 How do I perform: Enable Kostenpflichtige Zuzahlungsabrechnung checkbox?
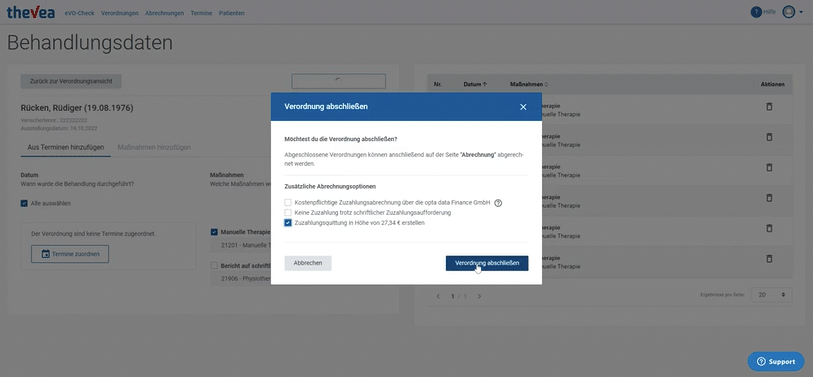click(288, 203)
